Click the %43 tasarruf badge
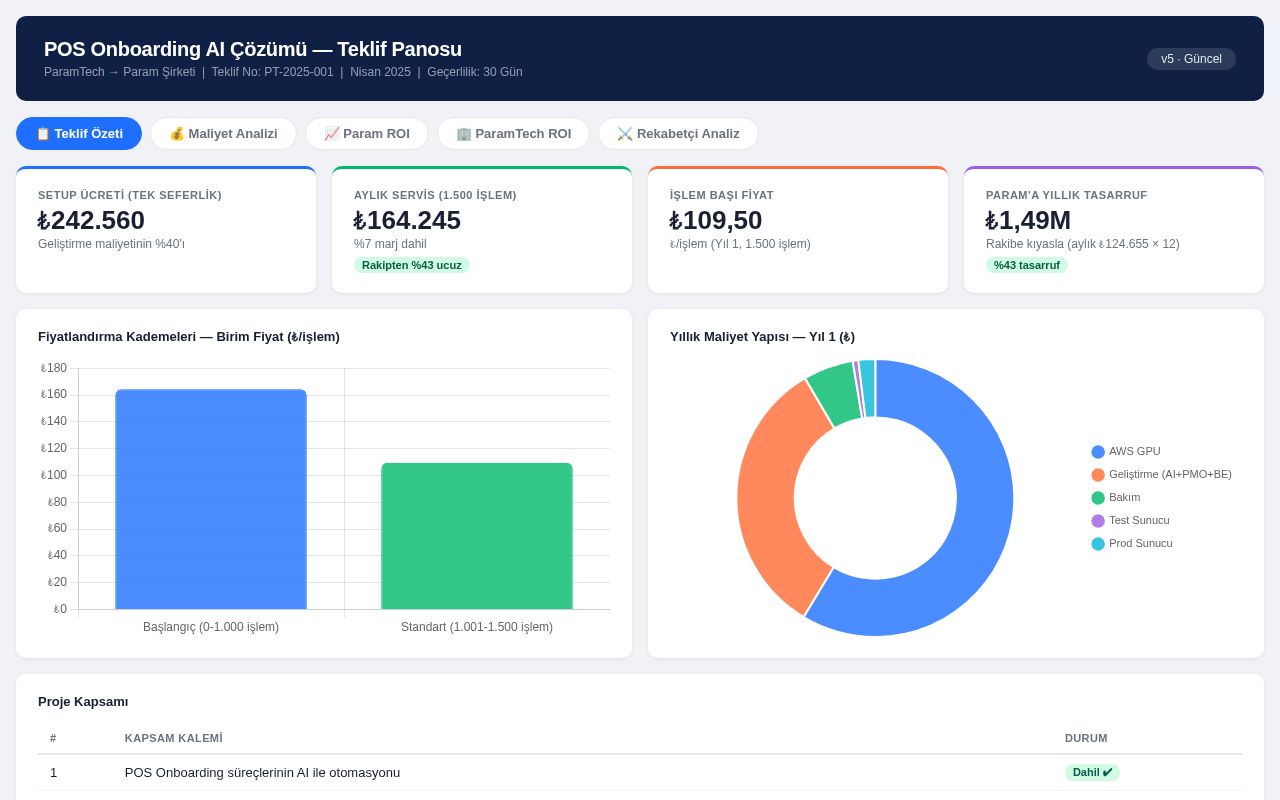The image size is (1280, 800). (x=1027, y=265)
